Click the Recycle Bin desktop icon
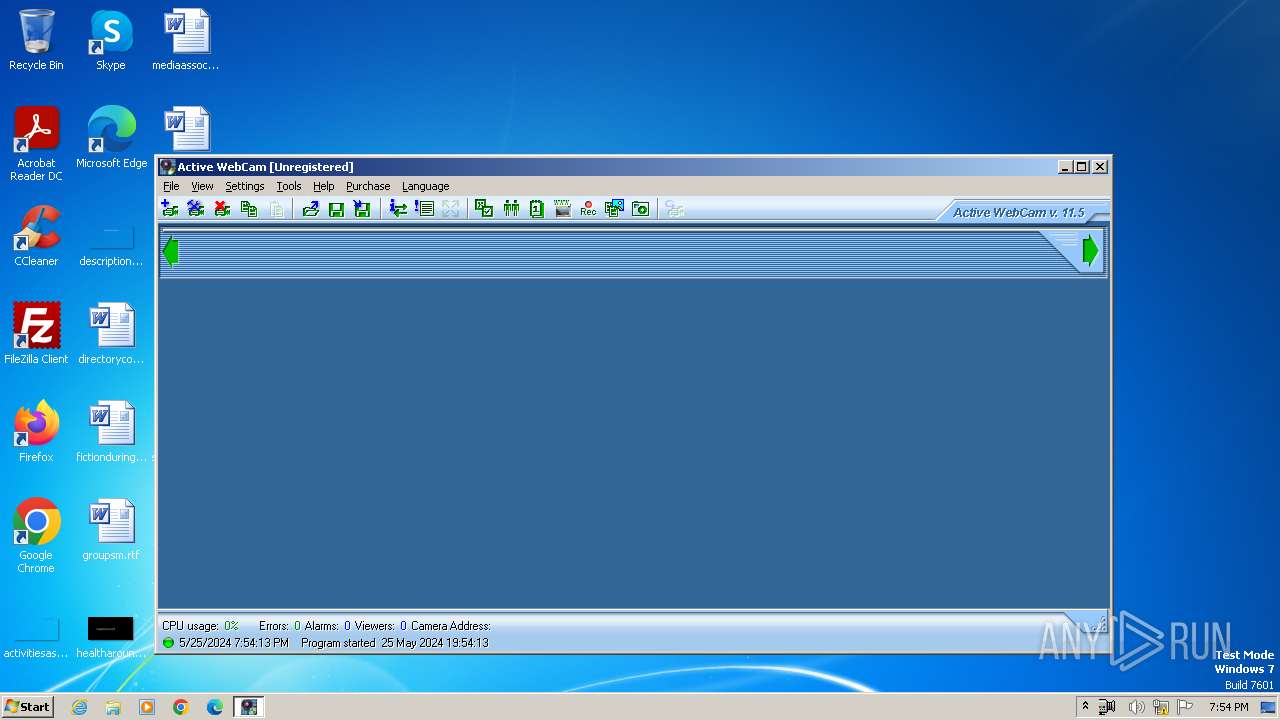This screenshot has height=720, width=1280. point(36,40)
